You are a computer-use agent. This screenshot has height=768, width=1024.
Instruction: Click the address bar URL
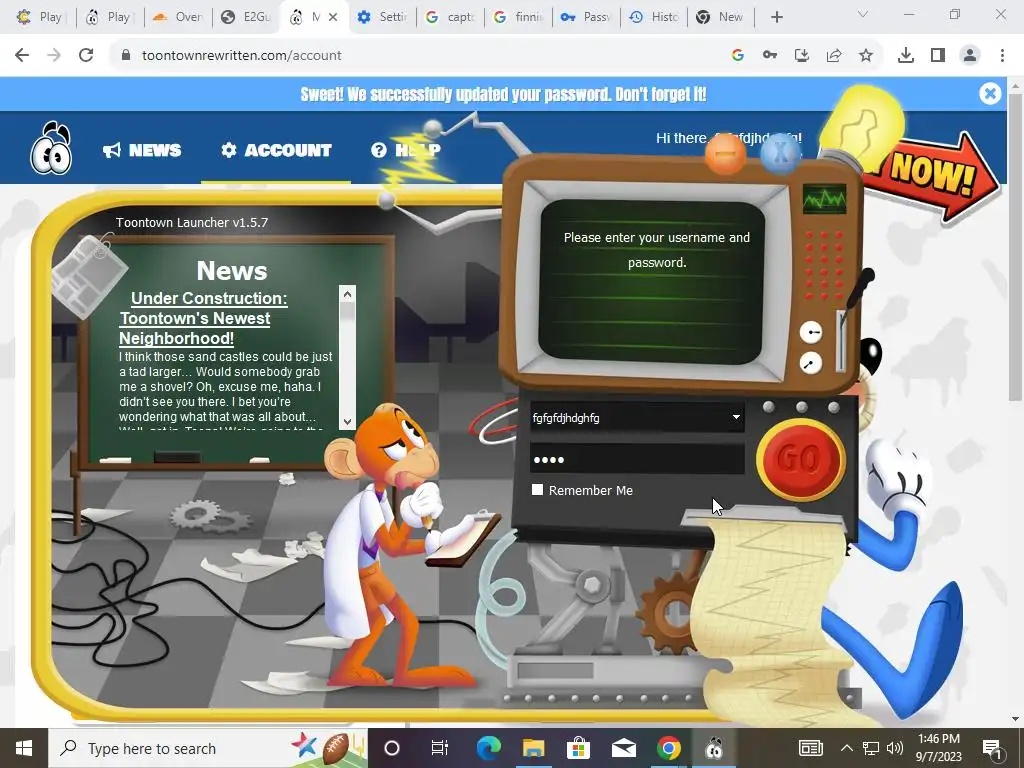[242, 56]
